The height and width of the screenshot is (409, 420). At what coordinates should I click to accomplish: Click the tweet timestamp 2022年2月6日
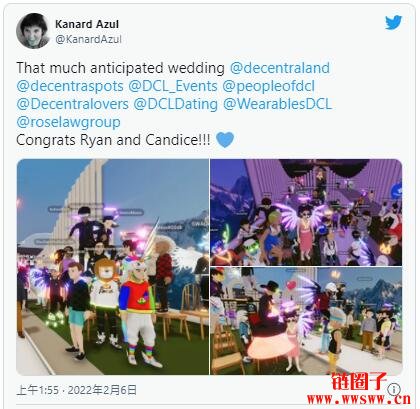coord(102,390)
